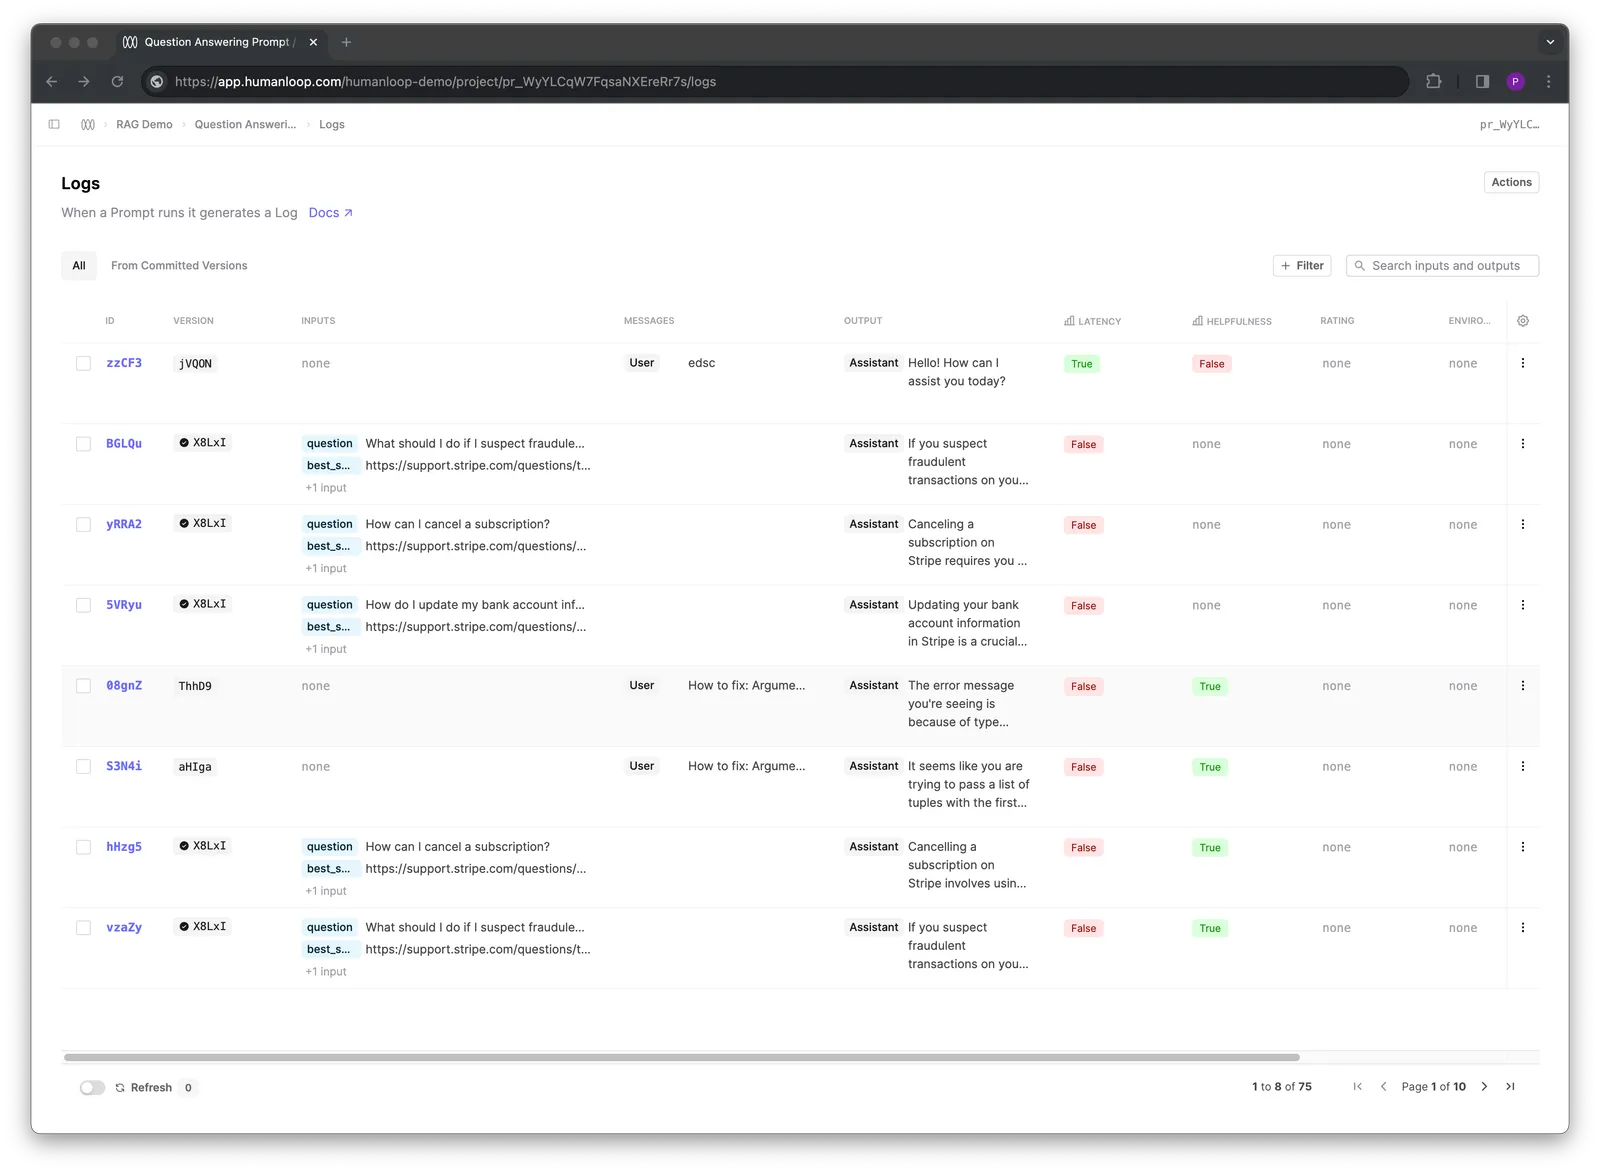Select checkbox for log zzCF3

pos(84,364)
